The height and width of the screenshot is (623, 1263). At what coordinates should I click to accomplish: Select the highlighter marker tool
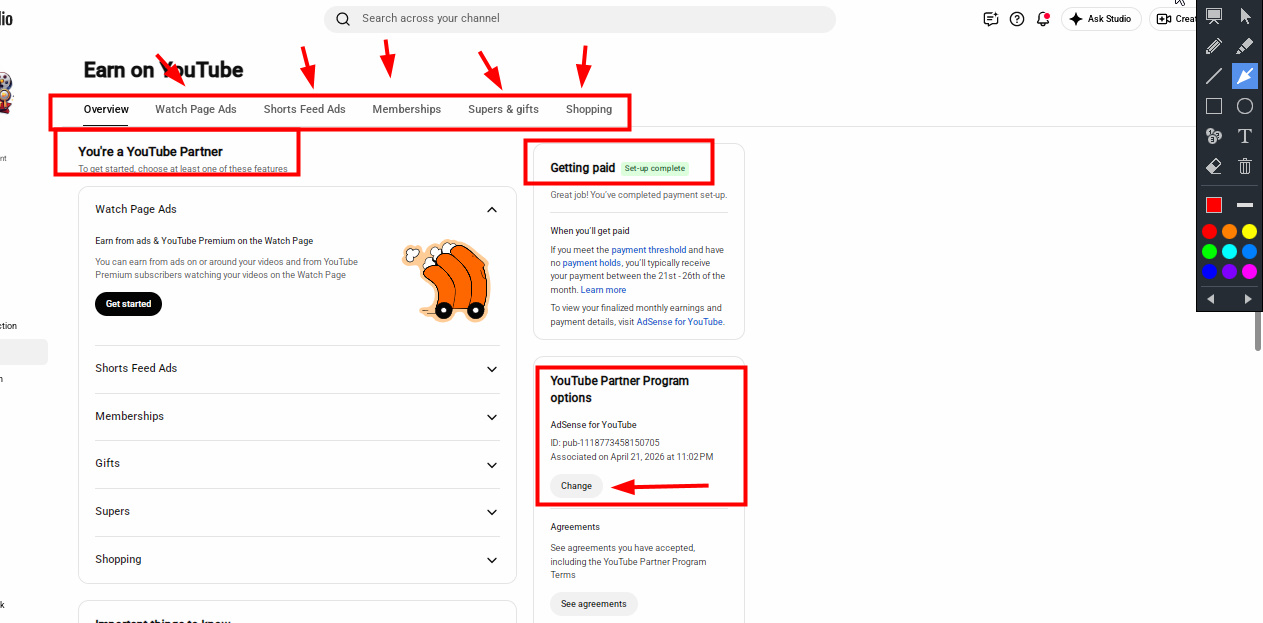pos(1245,46)
